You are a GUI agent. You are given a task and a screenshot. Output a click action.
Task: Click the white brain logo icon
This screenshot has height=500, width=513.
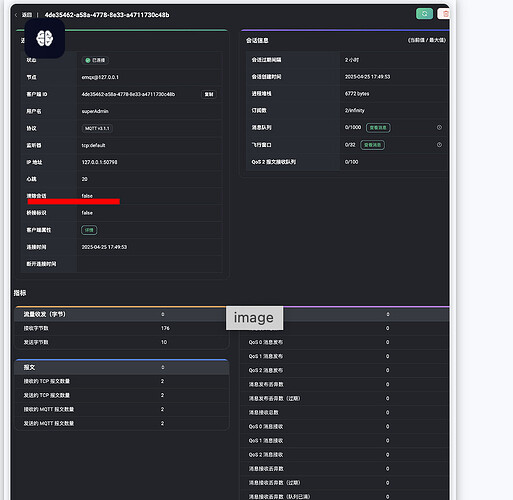pos(45,38)
